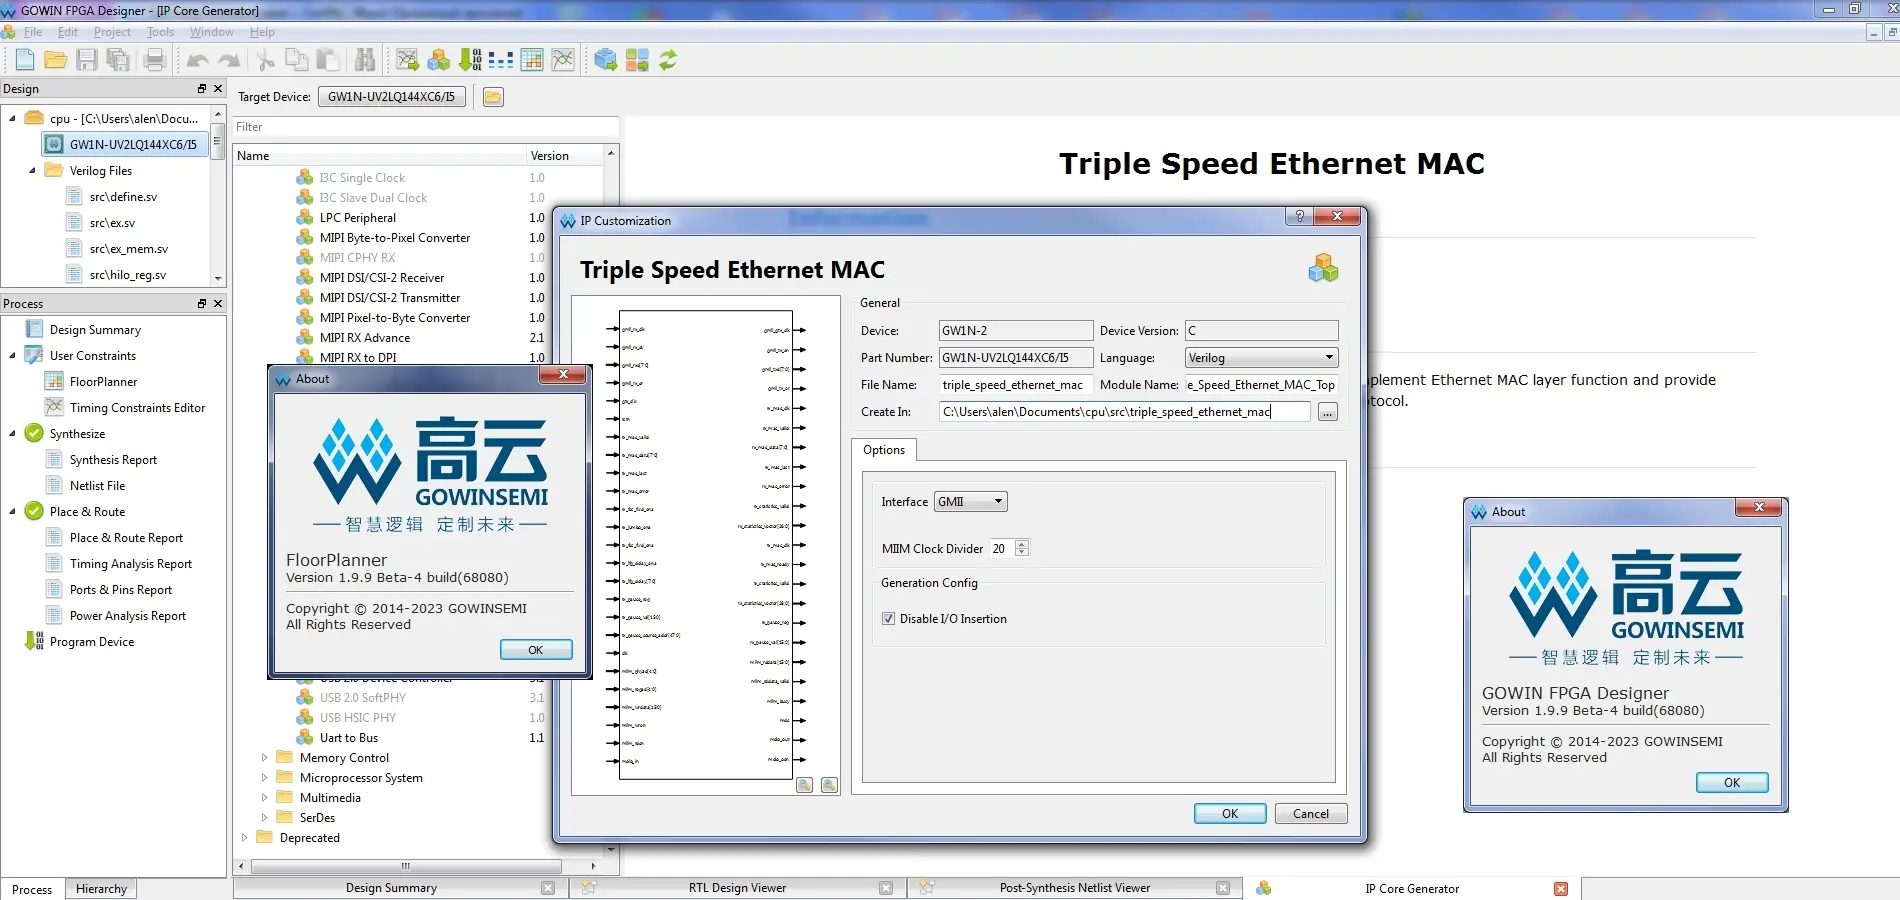Select "LPC Peripheral" in IP list
The width and height of the screenshot is (1900, 900).
click(x=358, y=218)
